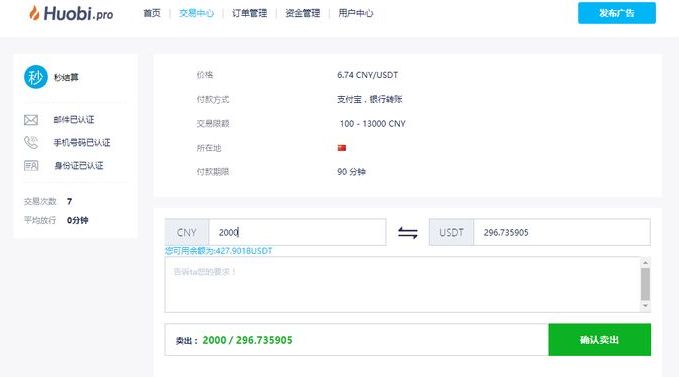Click the 90 分钟 payment deadline
Image resolution: width=679 pixels, height=377 pixels.
coord(351,172)
